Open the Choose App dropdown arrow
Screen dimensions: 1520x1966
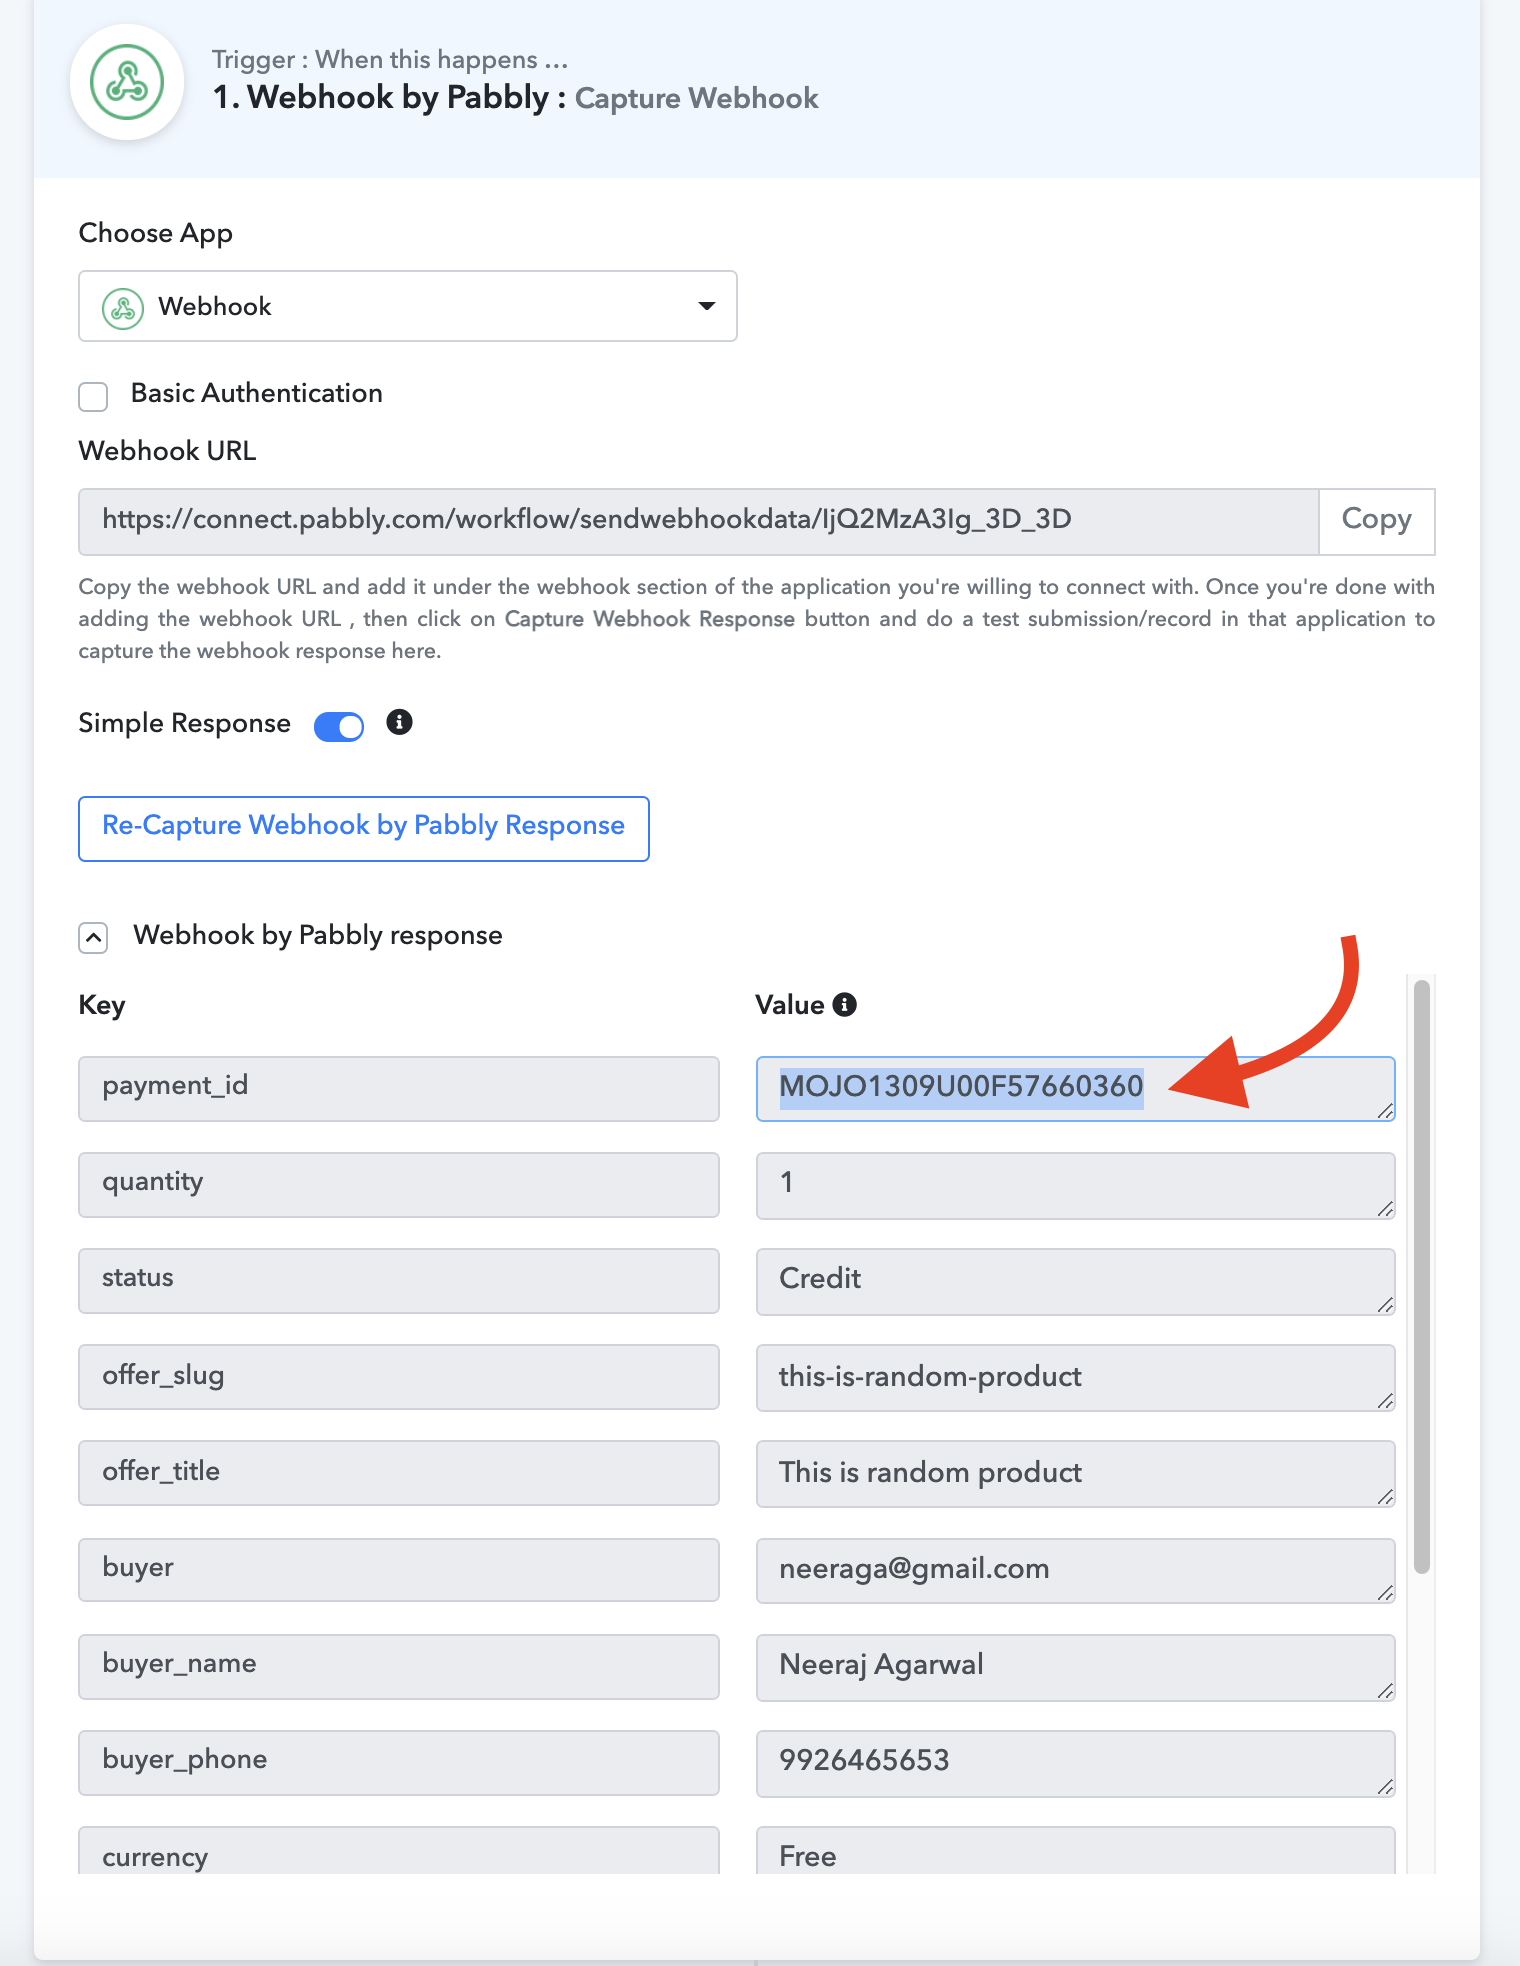707,306
